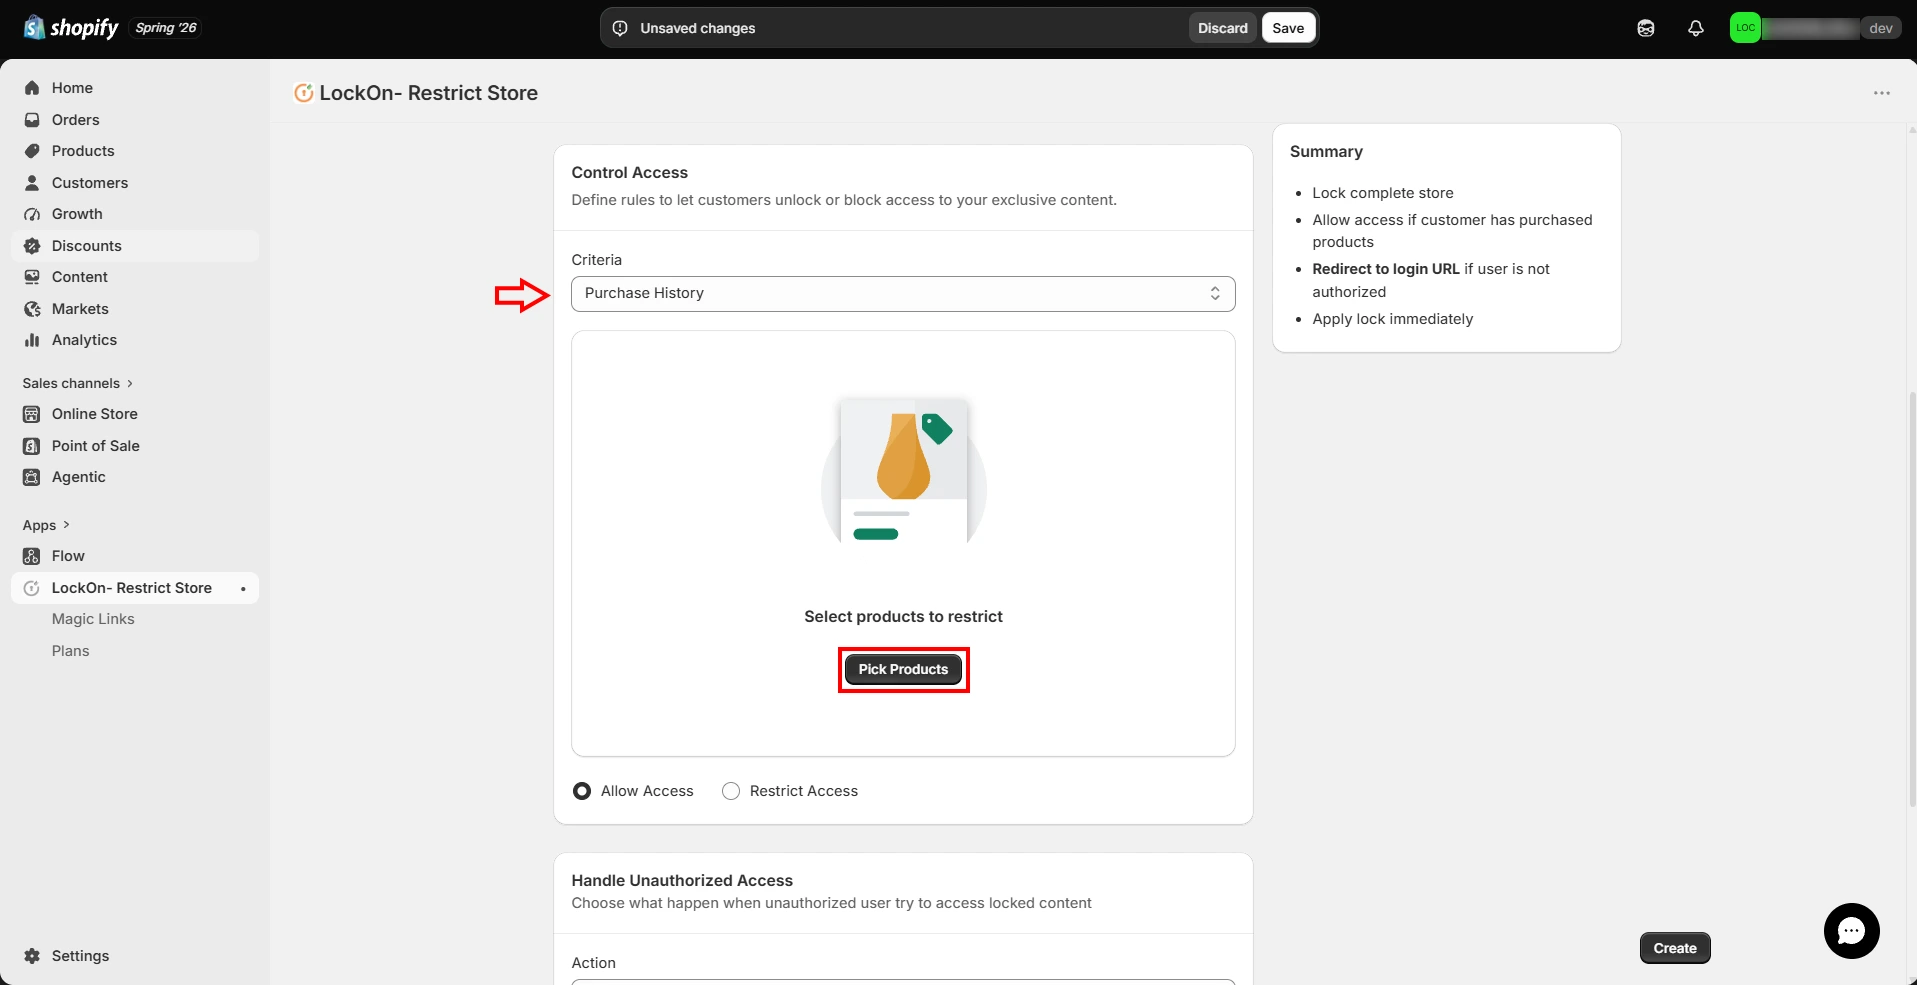The width and height of the screenshot is (1917, 985).
Task: Open the three-dot page options menu
Action: [x=1881, y=93]
